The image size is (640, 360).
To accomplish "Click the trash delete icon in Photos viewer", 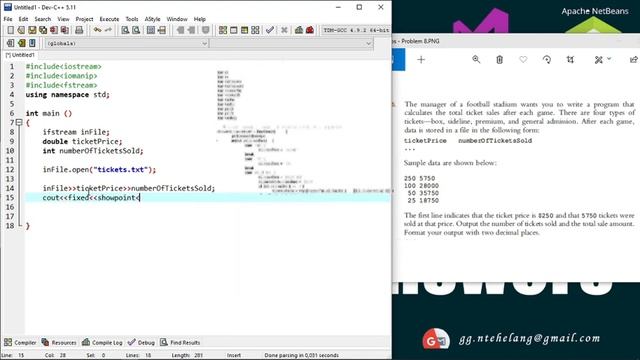I will point(499,60).
